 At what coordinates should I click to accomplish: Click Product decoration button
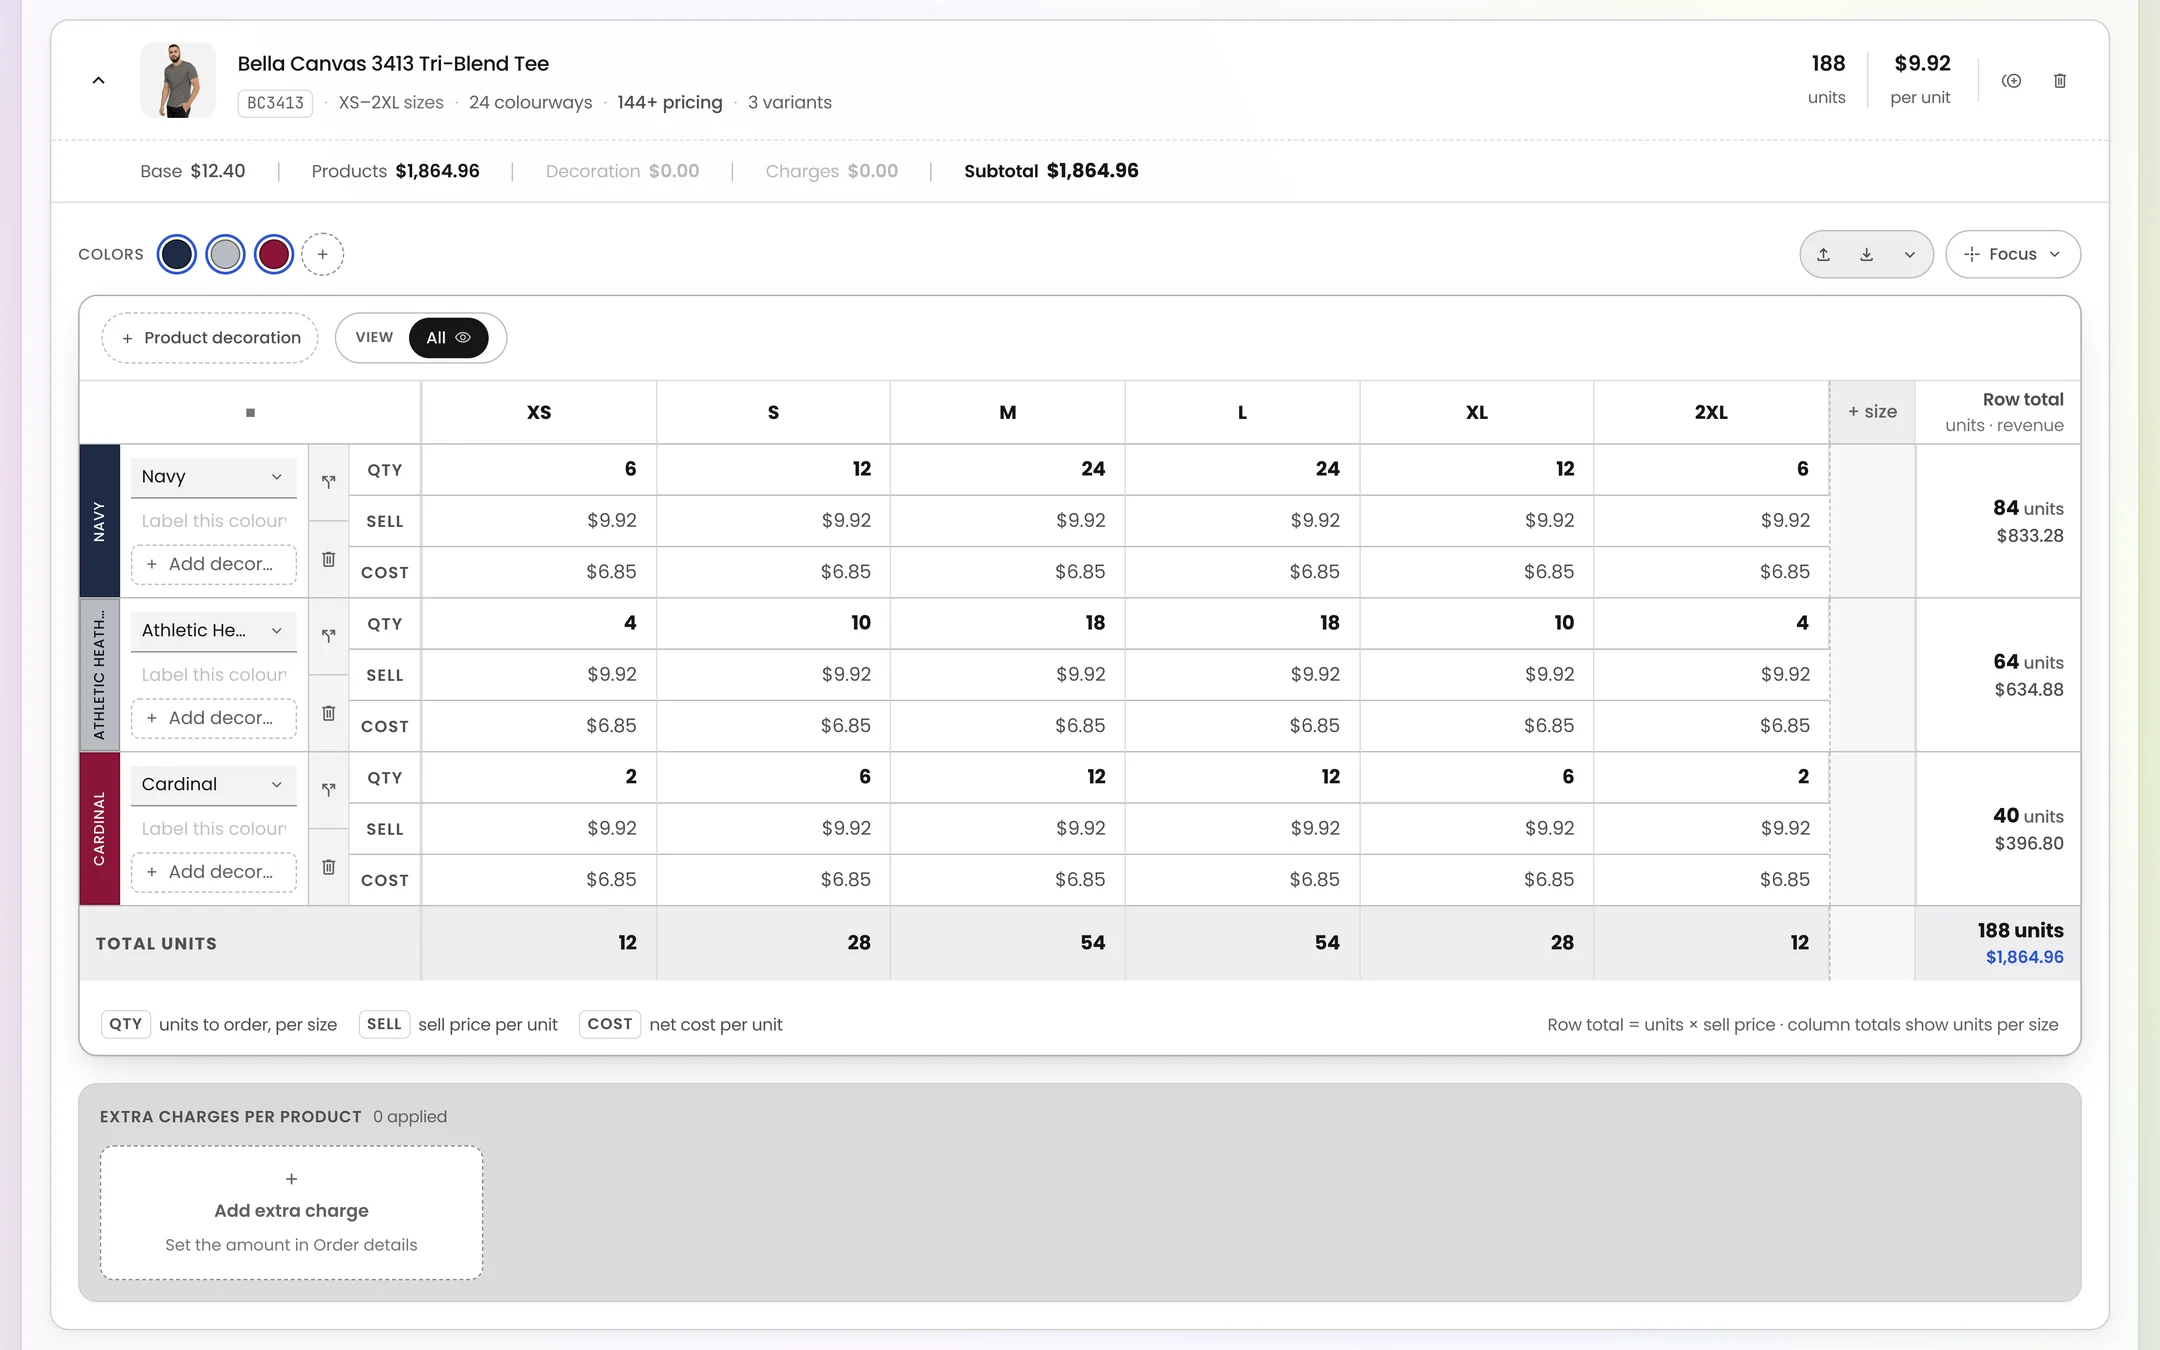210,338
